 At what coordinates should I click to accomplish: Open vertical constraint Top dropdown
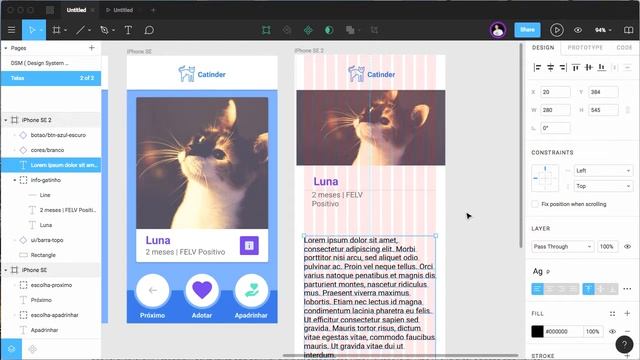pyautogui.click(x=603, y=186)
